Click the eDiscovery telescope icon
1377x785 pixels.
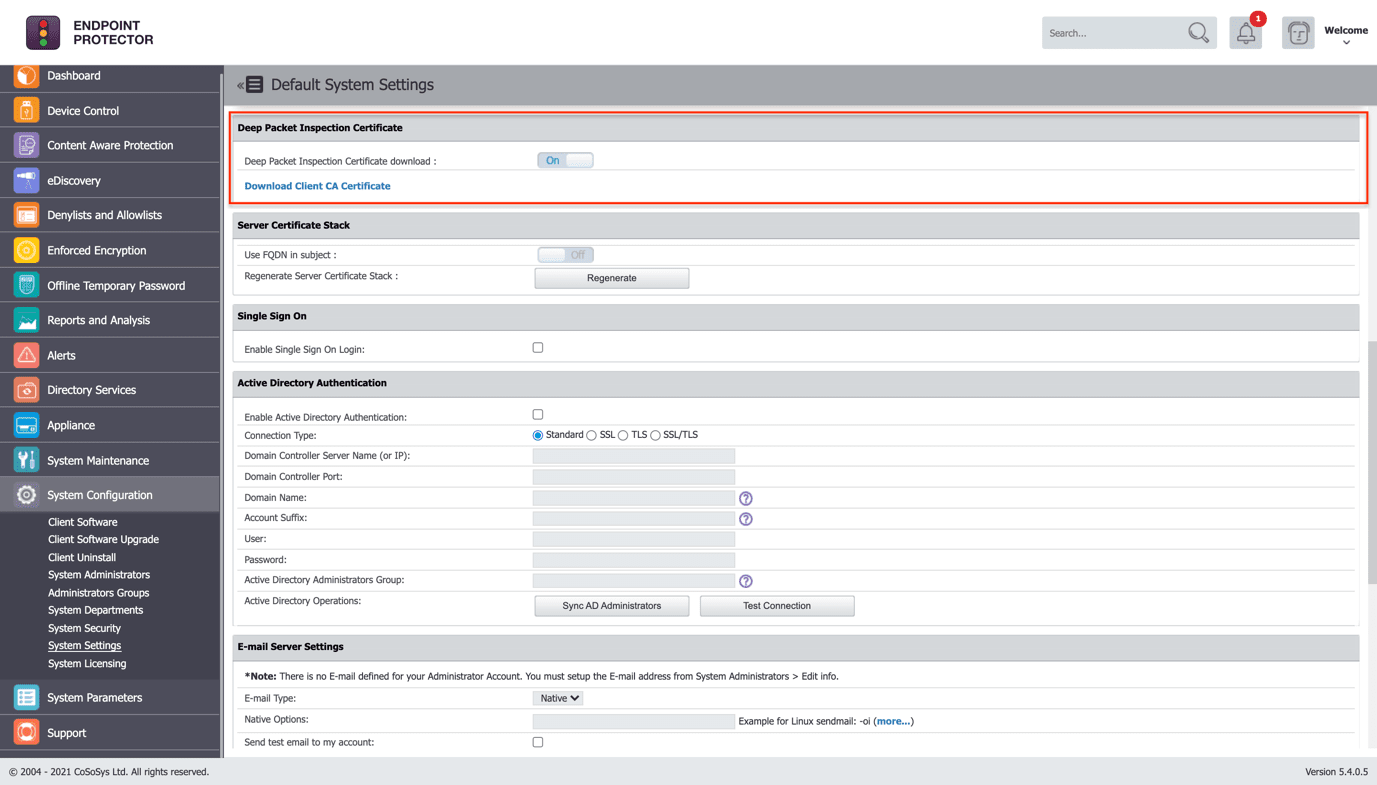pos(26,180)
